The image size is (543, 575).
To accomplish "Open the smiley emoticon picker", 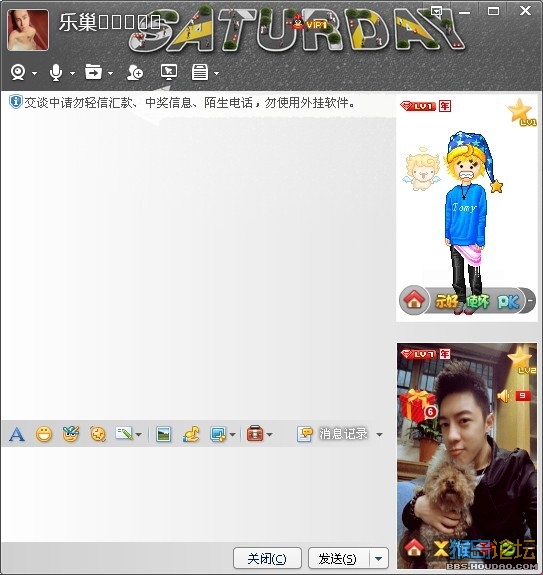I will 44,435.
